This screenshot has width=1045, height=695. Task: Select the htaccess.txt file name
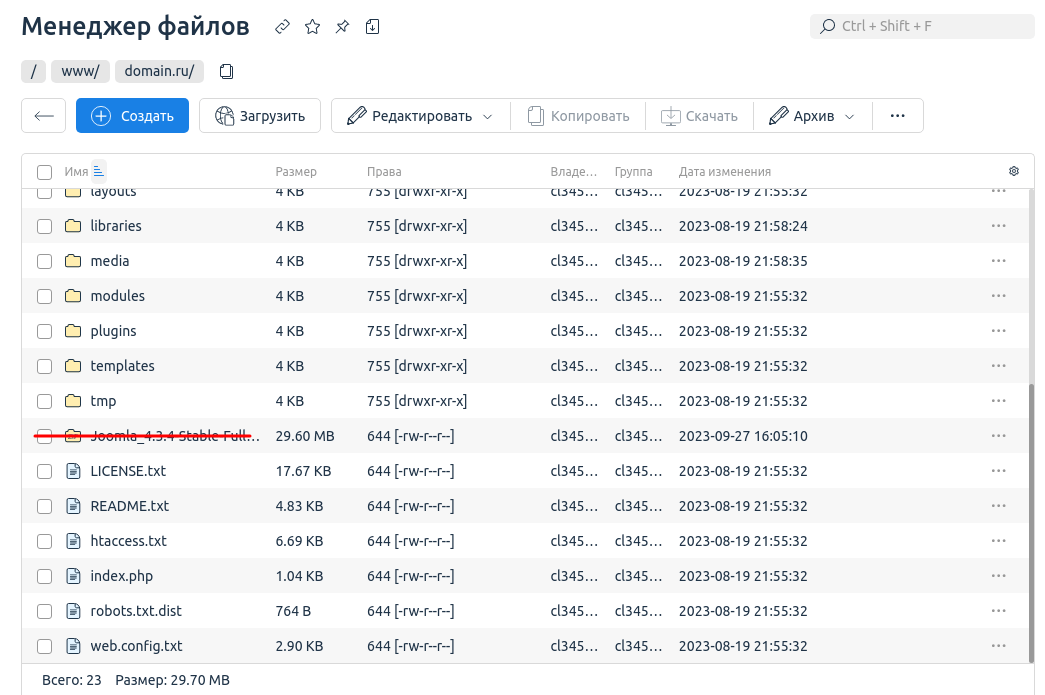point(129,541)
